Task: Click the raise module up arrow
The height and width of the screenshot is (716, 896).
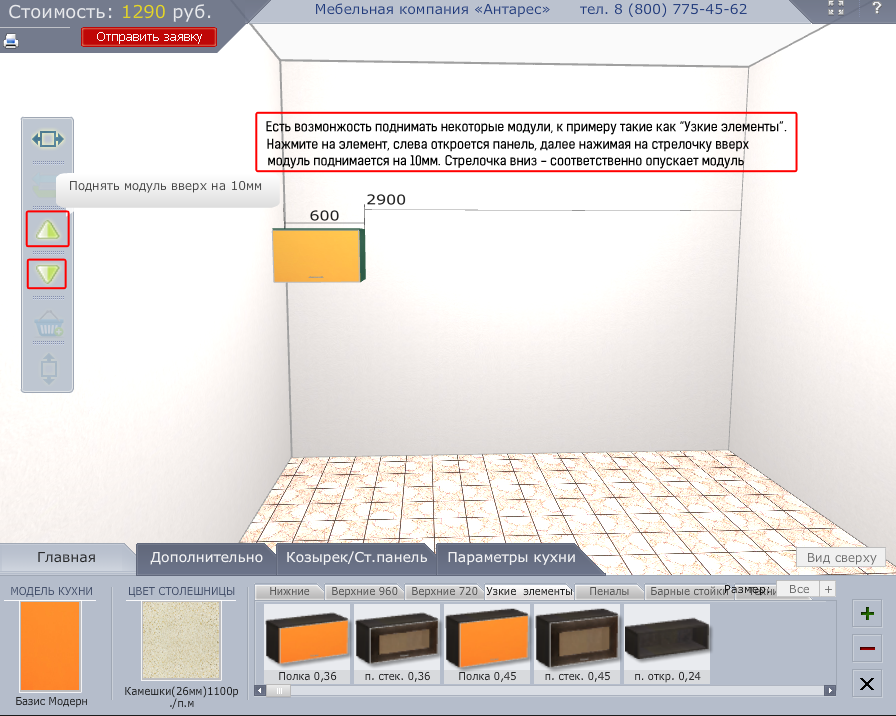Action: 48,230
